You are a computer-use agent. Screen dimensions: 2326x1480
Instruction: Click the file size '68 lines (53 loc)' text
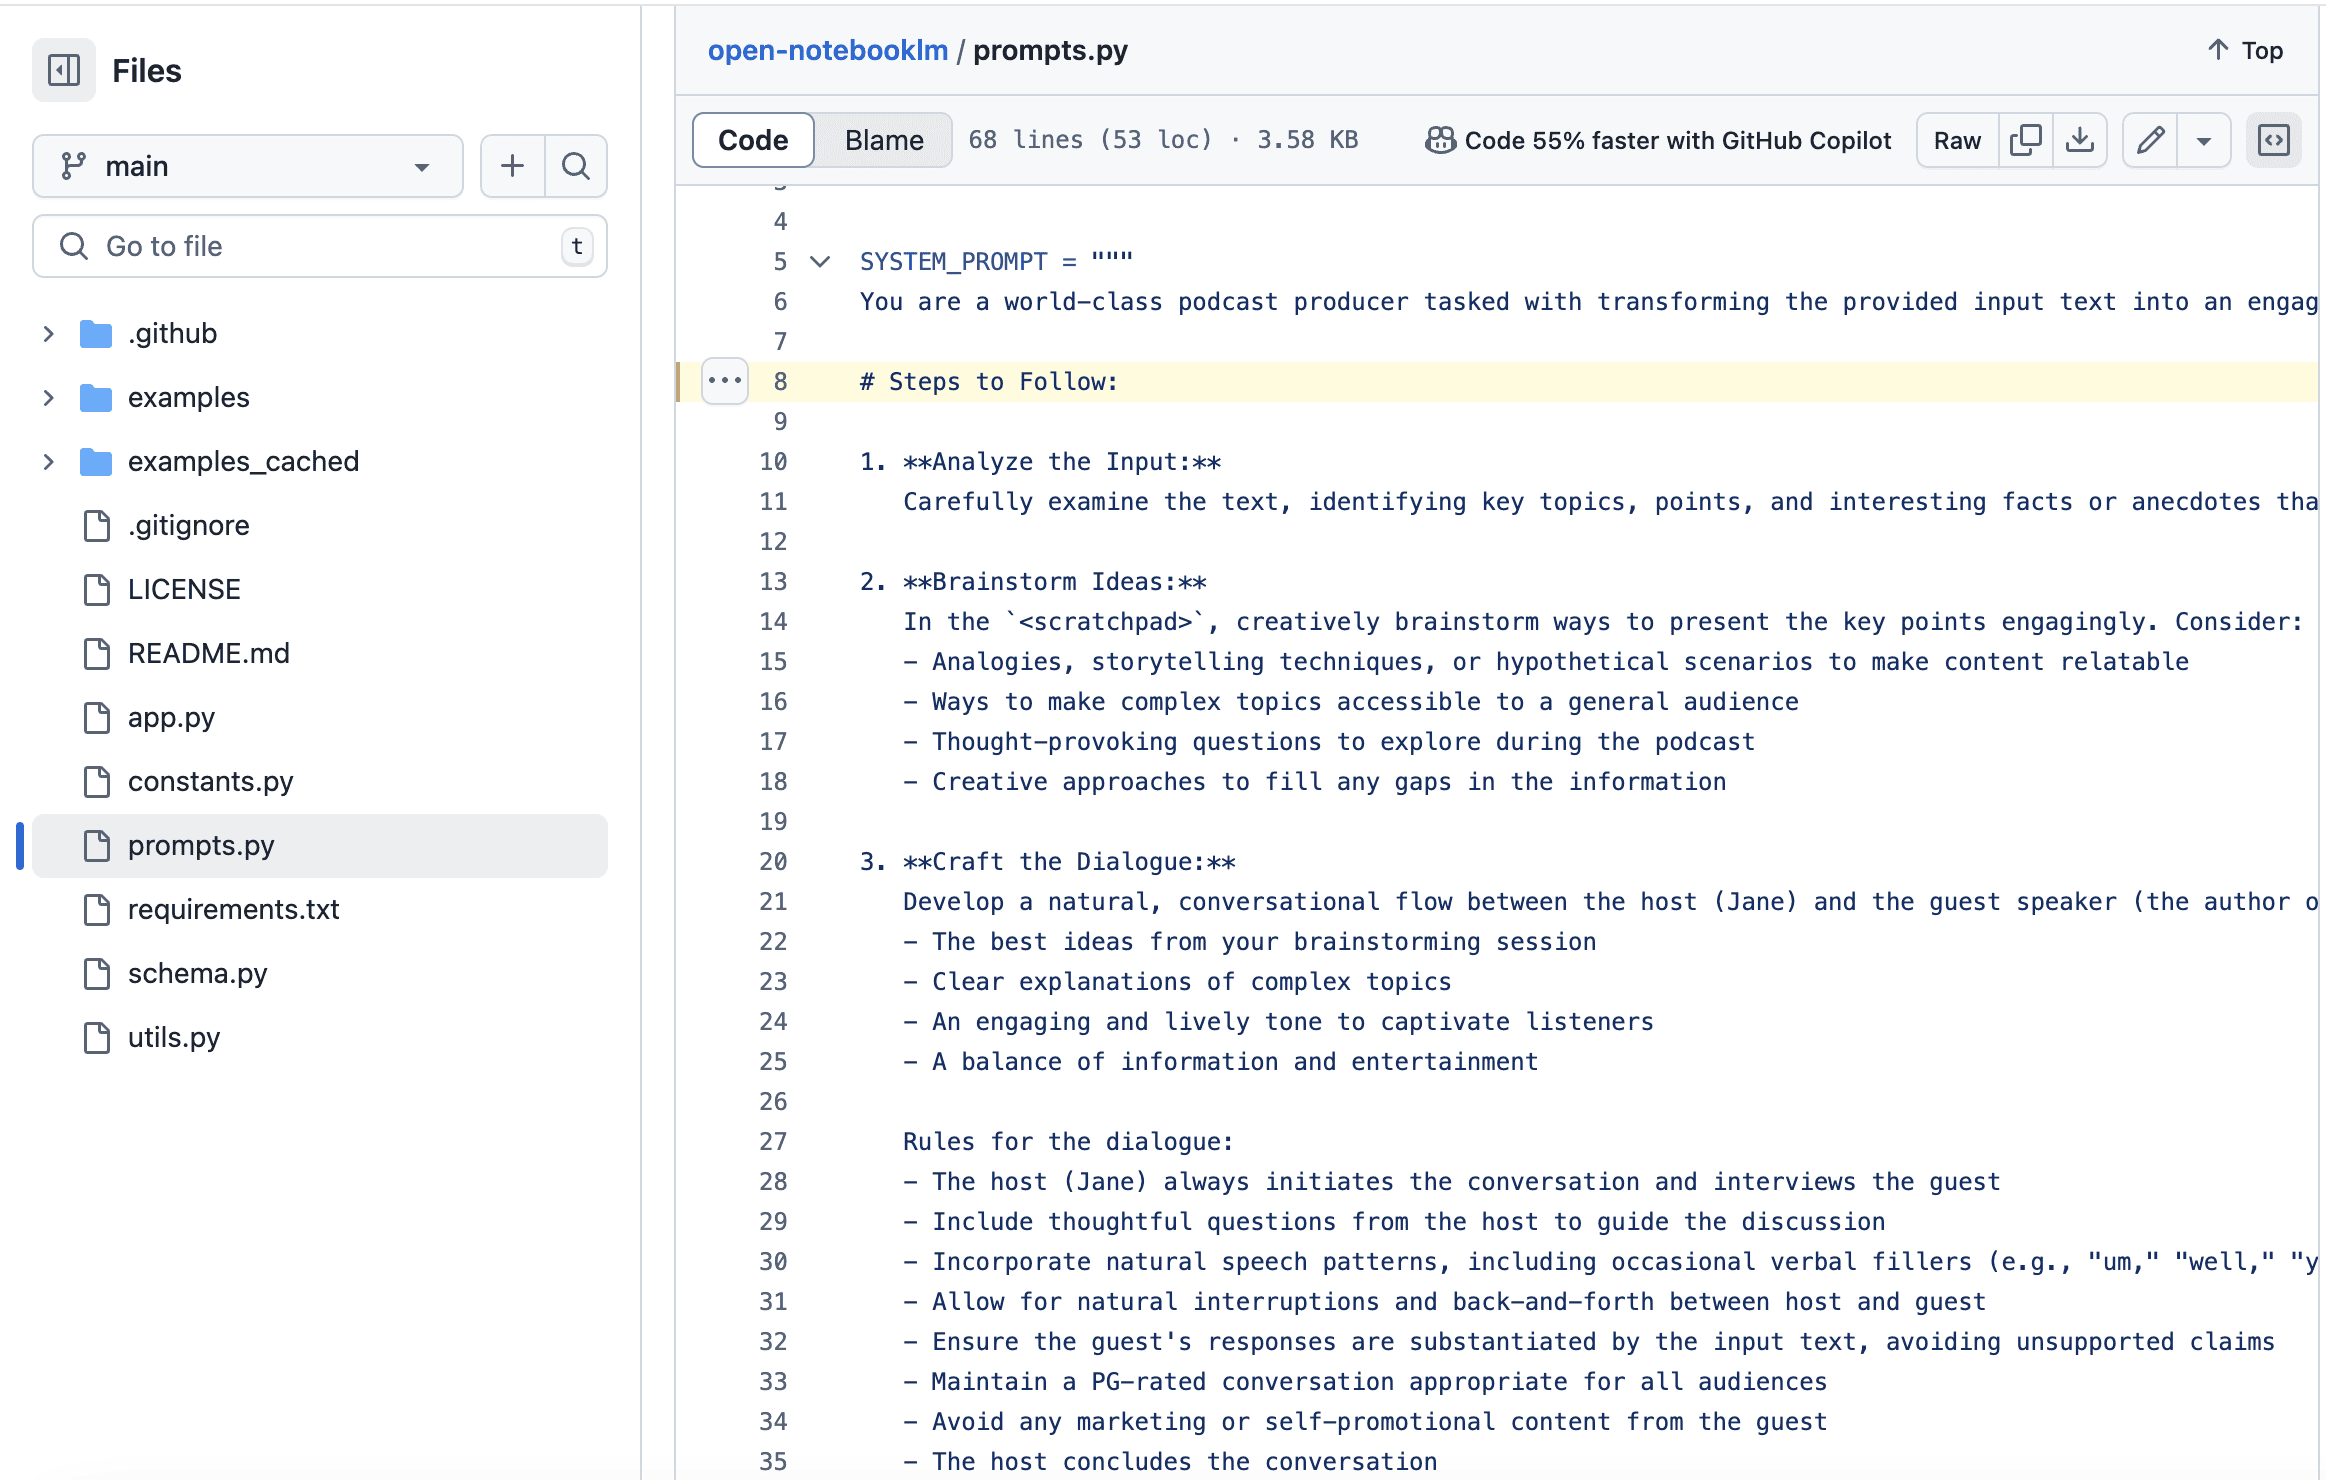tap(1090, 140)
